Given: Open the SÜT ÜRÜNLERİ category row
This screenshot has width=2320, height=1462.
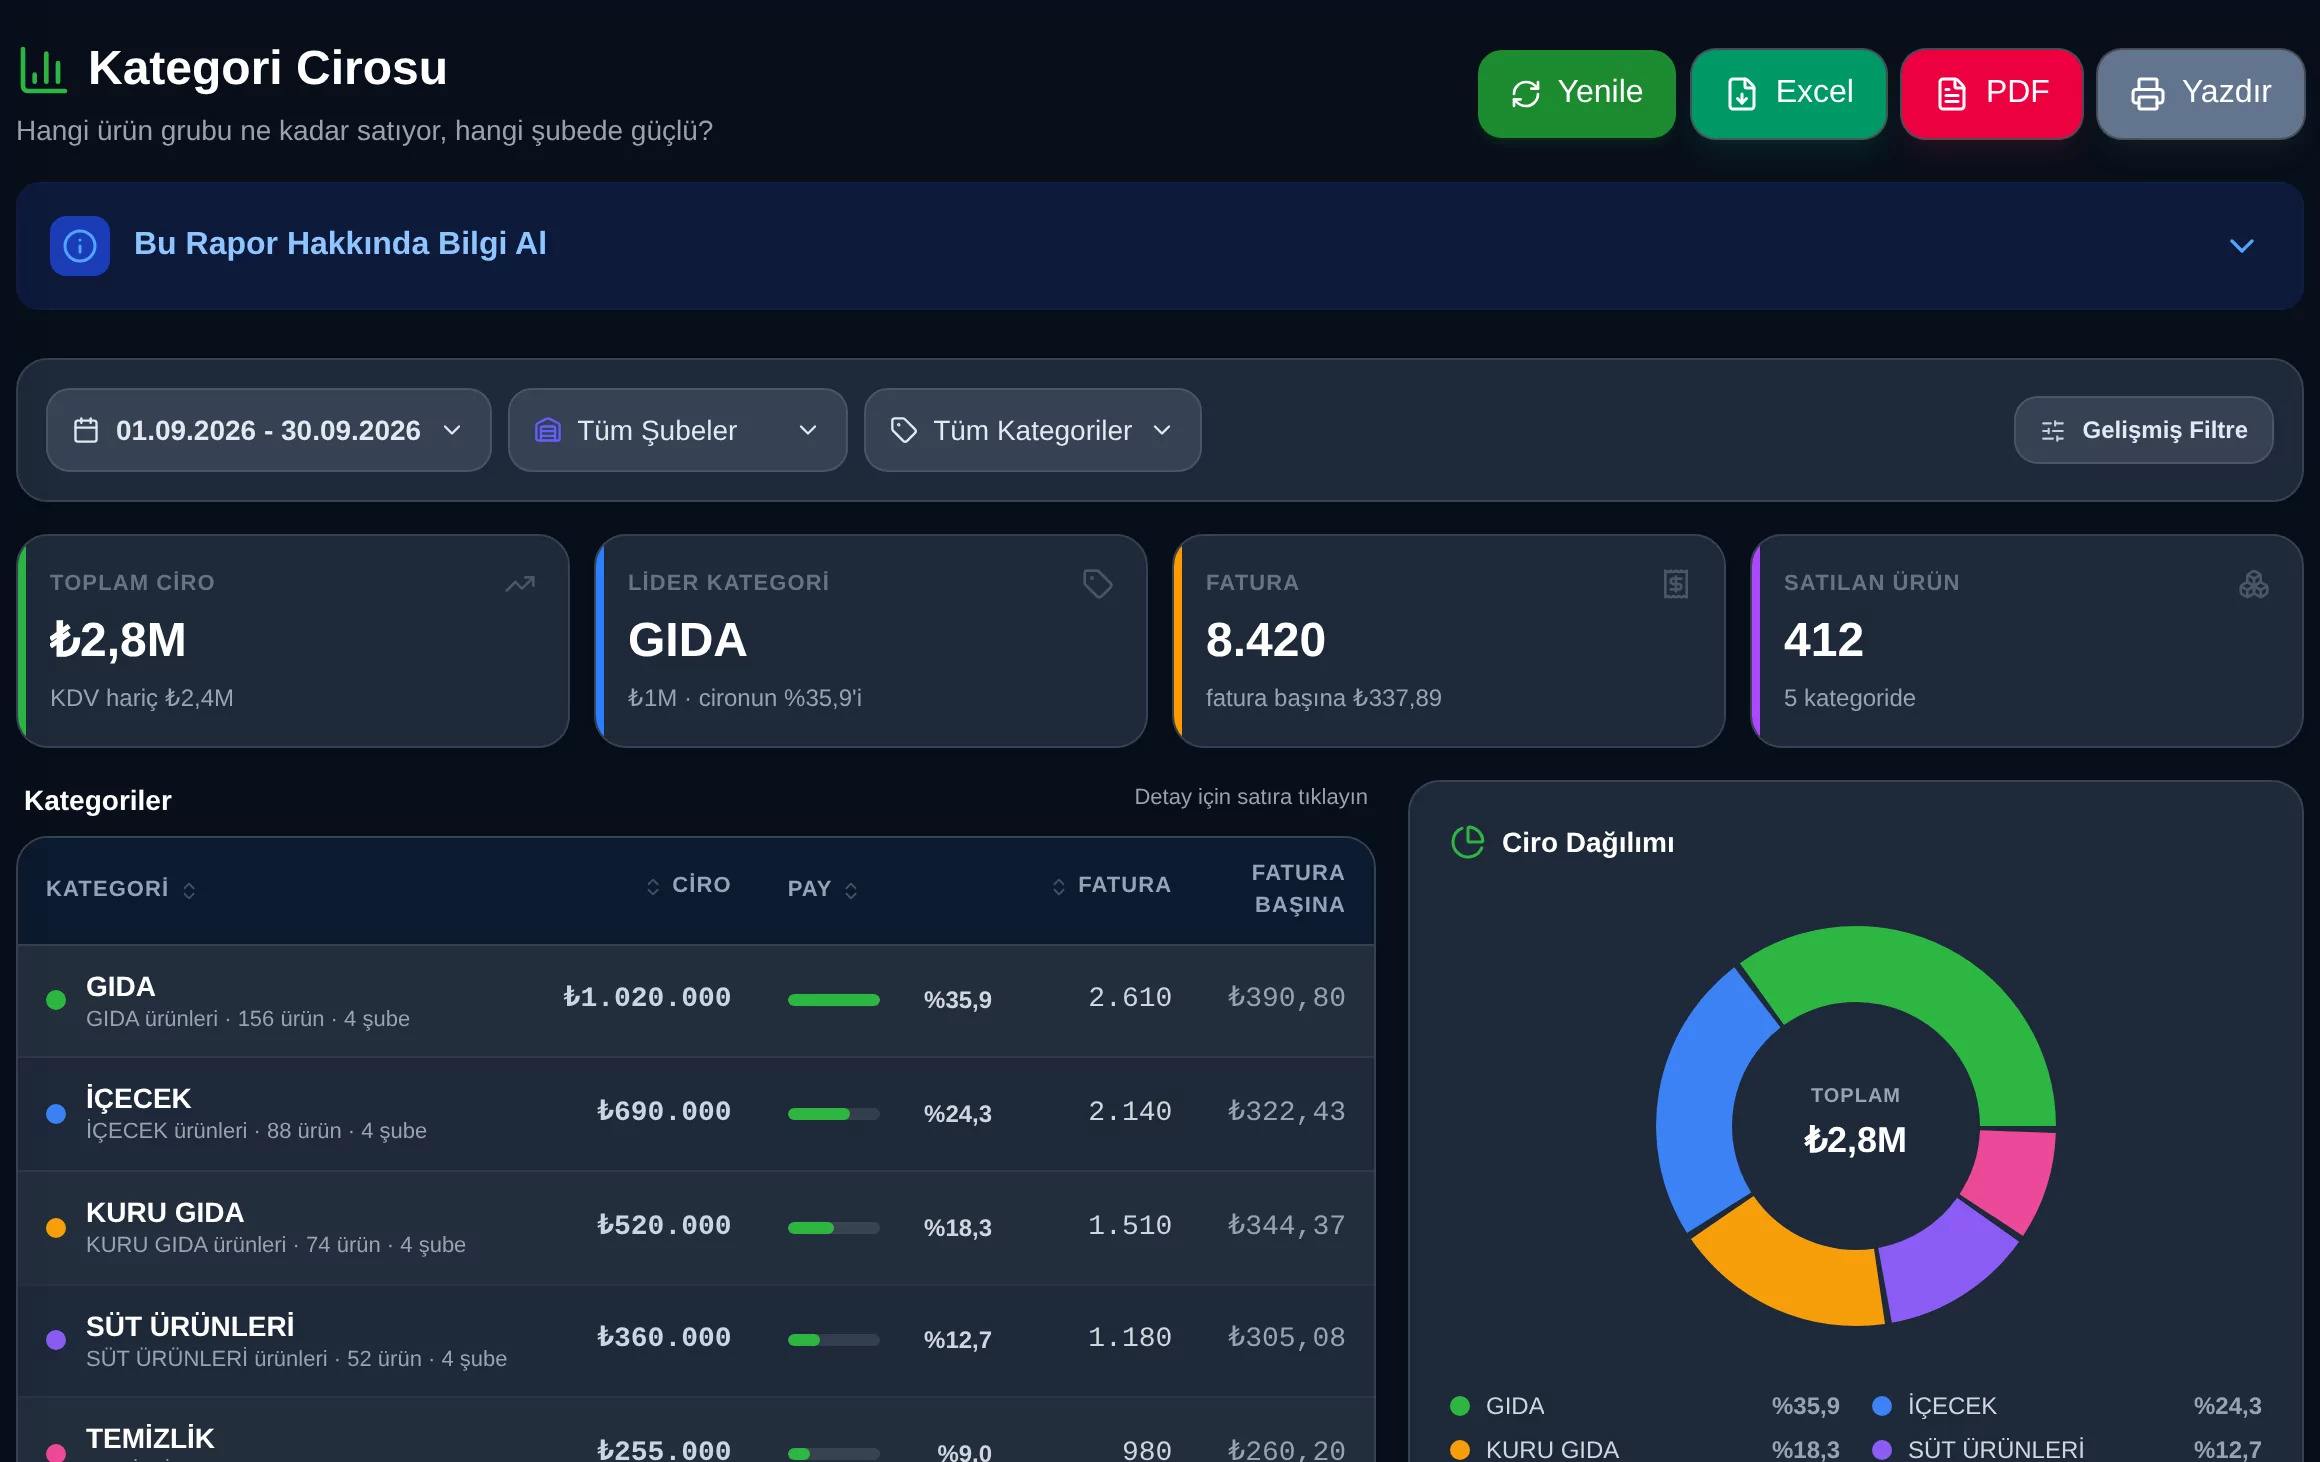Looking at the screenshot, I should (x=696, y=1341).
